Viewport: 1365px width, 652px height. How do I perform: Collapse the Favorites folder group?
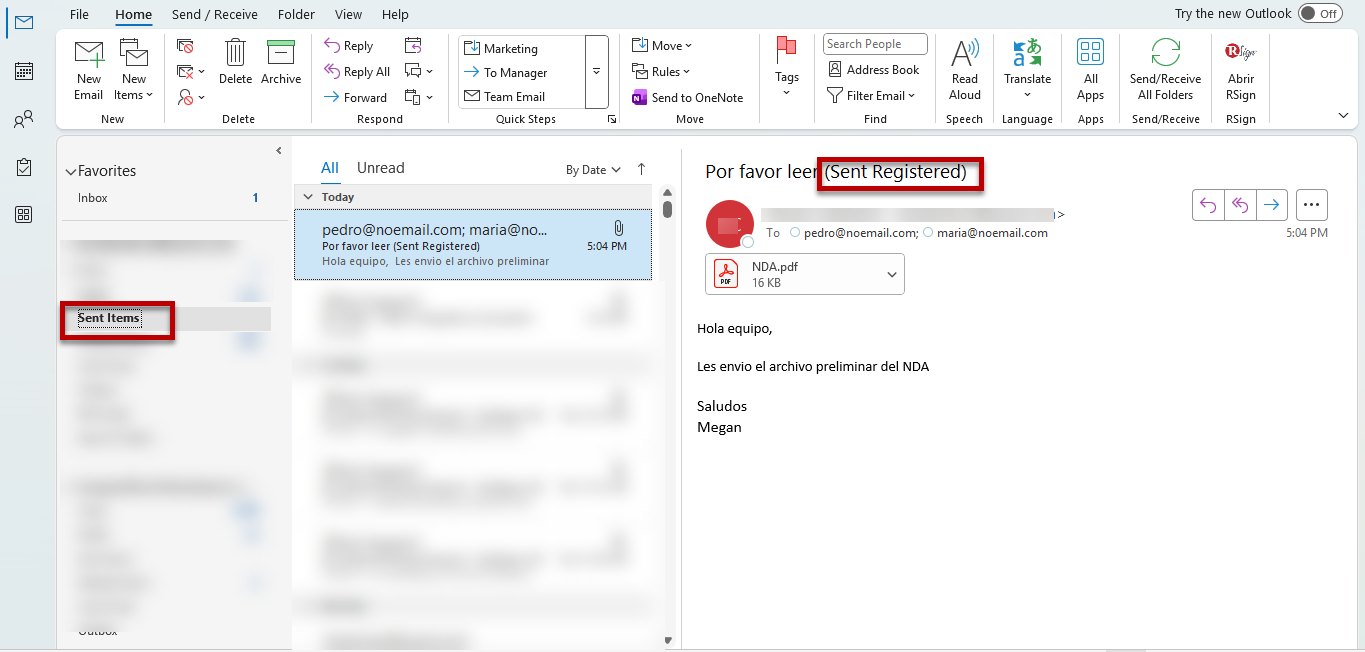pos(70,172)
